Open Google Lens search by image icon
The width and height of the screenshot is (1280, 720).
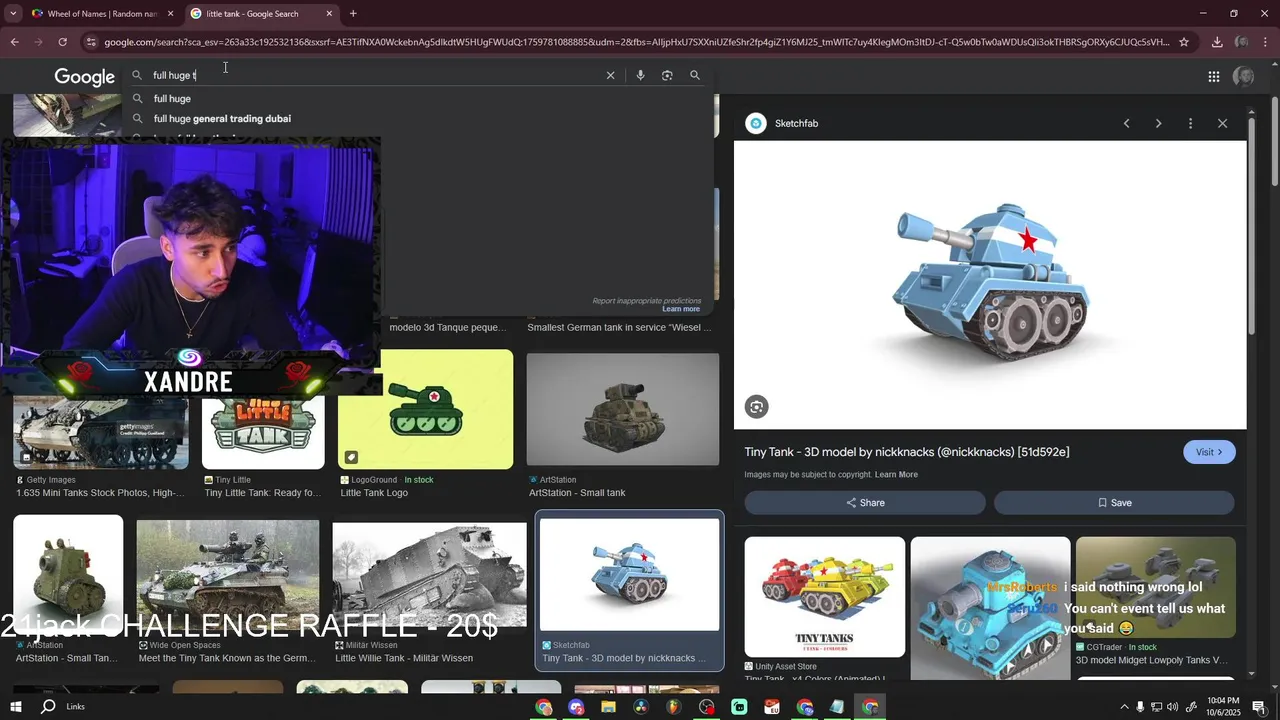pos(667,75)
